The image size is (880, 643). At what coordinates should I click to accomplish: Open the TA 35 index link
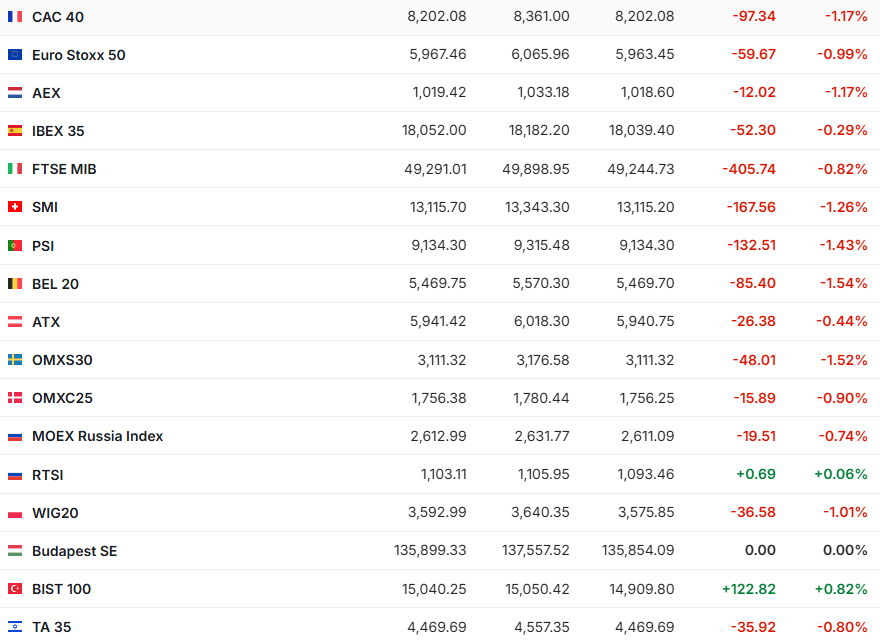(52, 627)
